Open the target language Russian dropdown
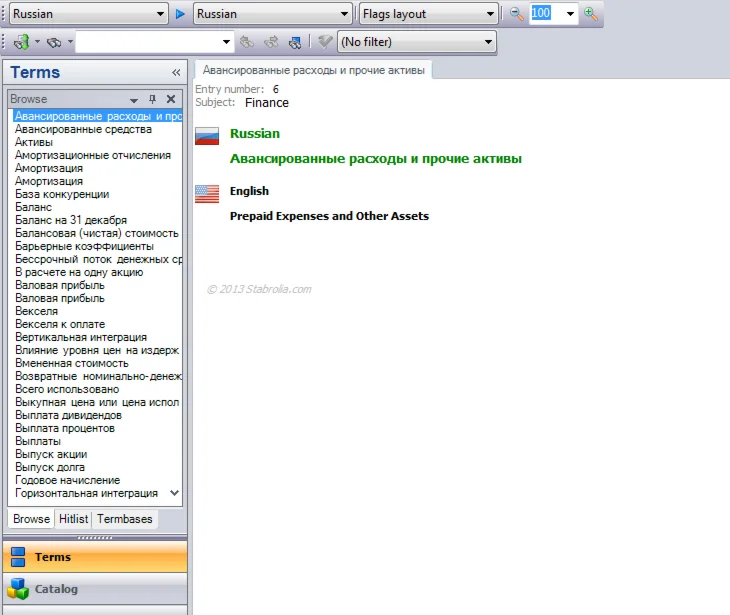Viewport: 730px width, 615px height. (344, 14)
